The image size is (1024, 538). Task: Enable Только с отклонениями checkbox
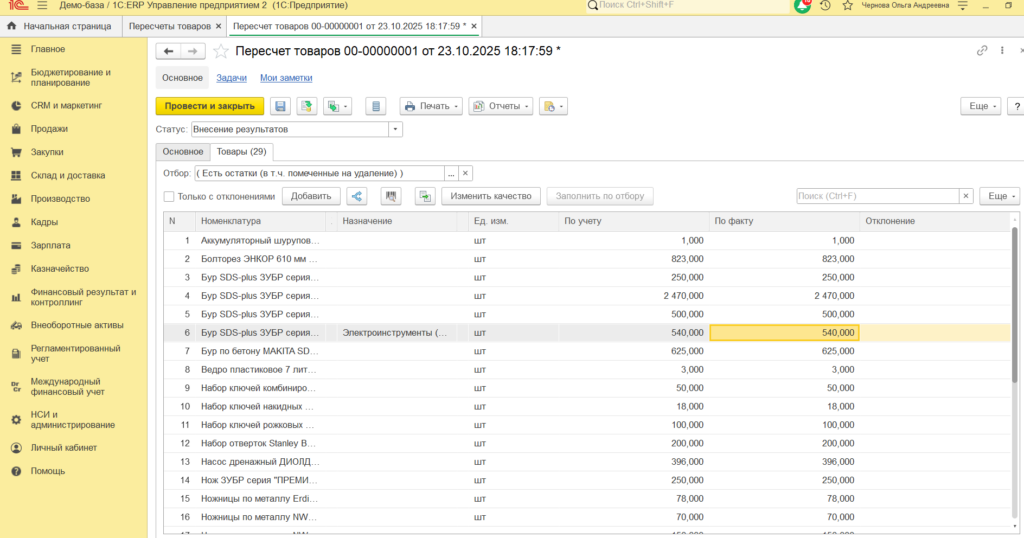pyautogui.click(x=169, y=197)
